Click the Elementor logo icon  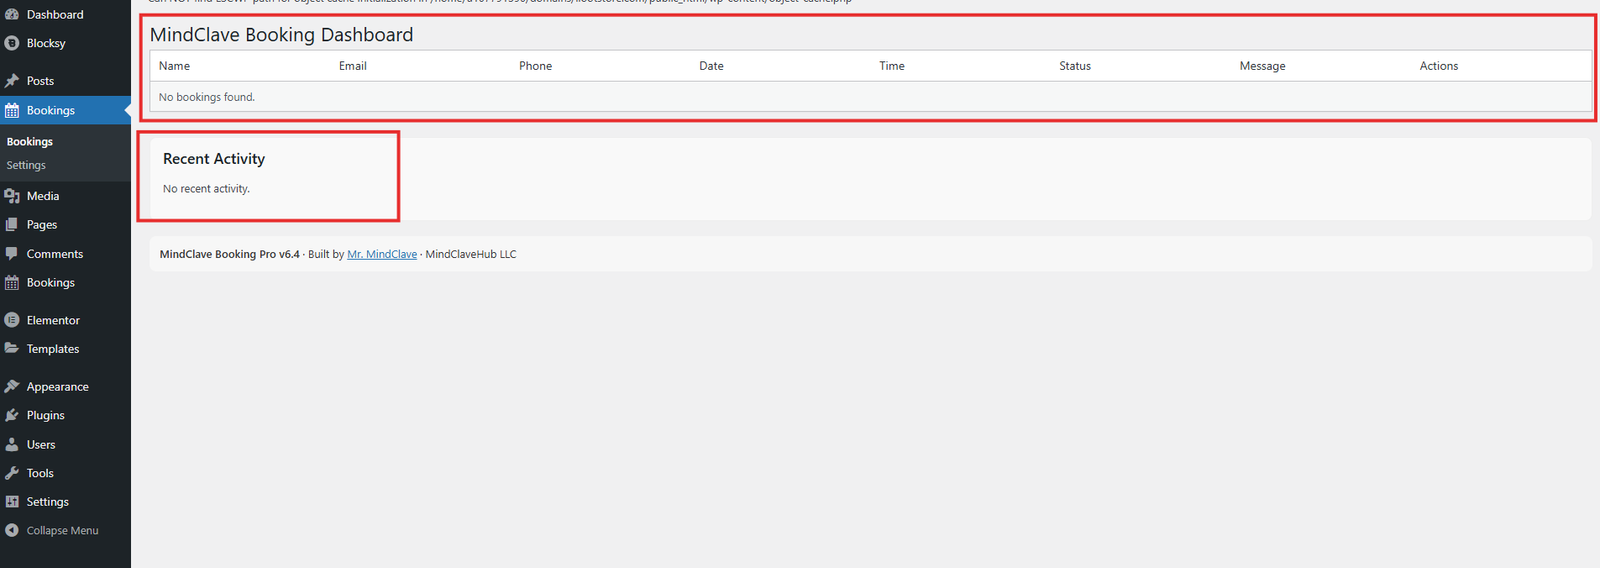(12, 320)
